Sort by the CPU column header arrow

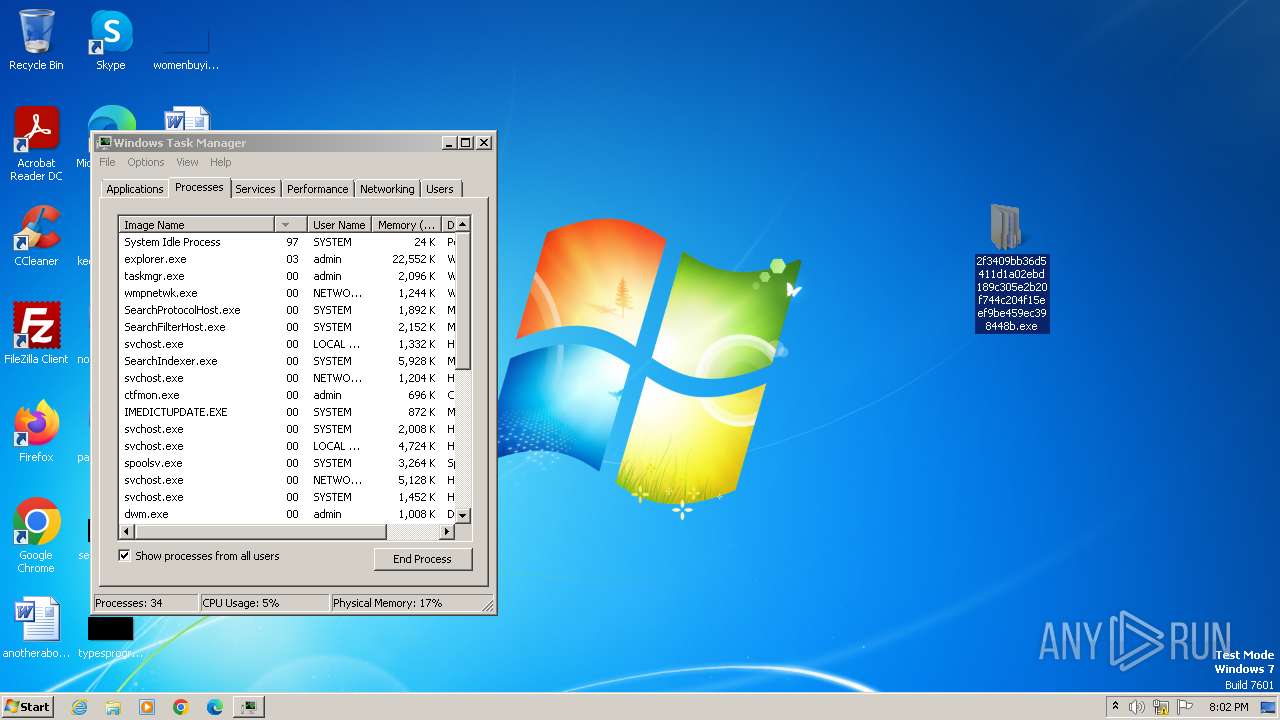[x=290, y=225]
